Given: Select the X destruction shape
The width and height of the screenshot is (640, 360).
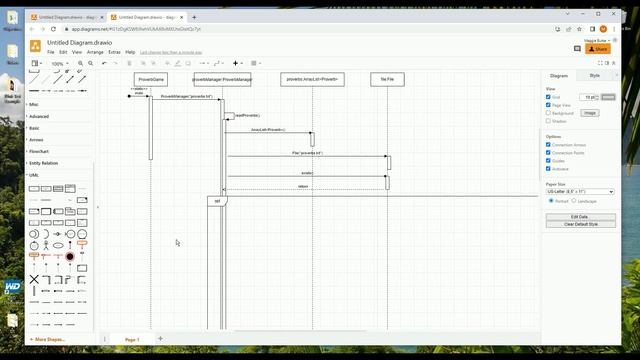Looking at the screenshot, I should pos(34,280).
